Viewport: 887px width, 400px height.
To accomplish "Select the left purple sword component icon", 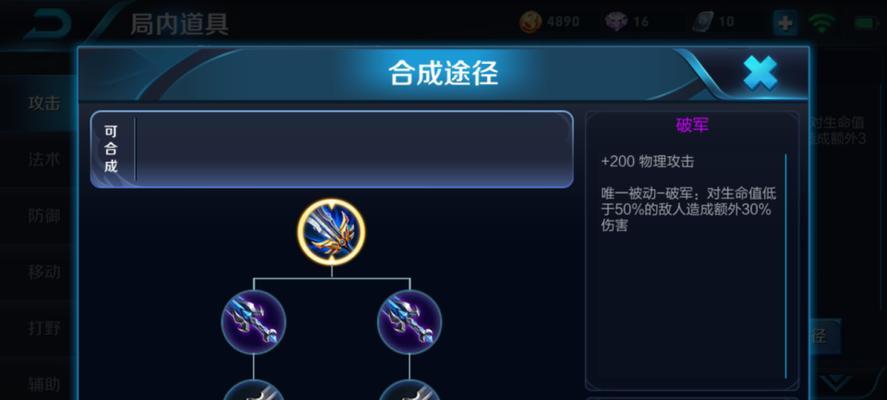I will [253, 322].
